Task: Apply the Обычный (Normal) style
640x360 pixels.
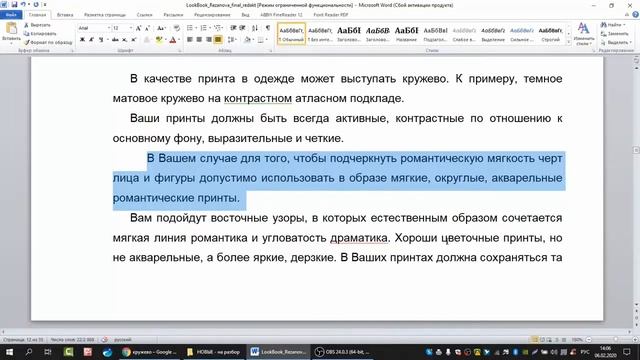Action: [291, 33]
